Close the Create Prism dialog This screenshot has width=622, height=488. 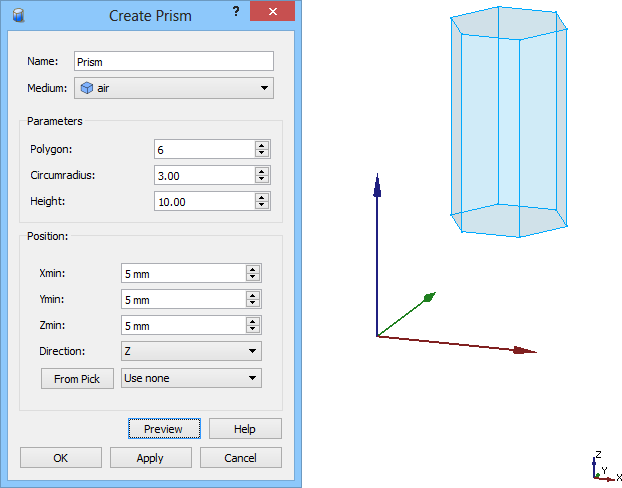point(273,11)
